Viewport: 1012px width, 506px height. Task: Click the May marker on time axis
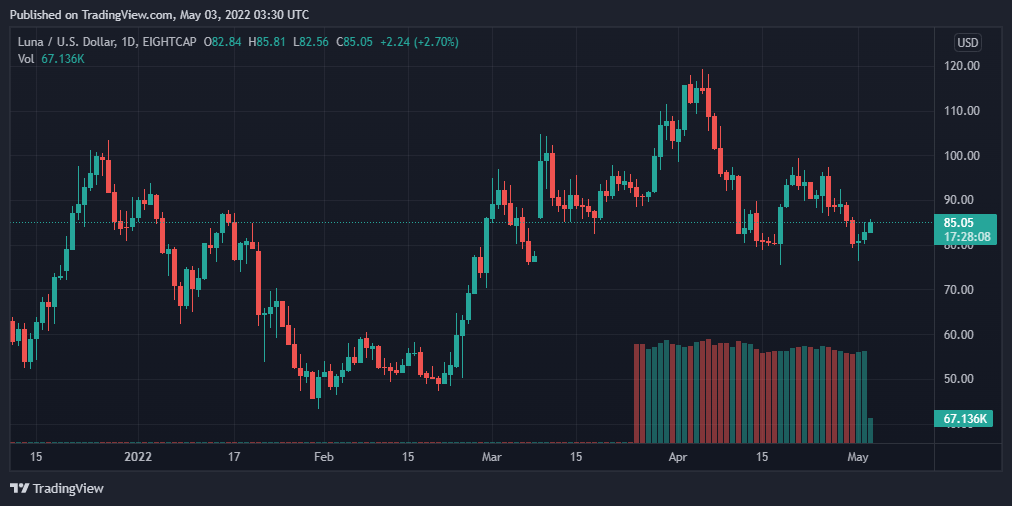tap(857, 457)
